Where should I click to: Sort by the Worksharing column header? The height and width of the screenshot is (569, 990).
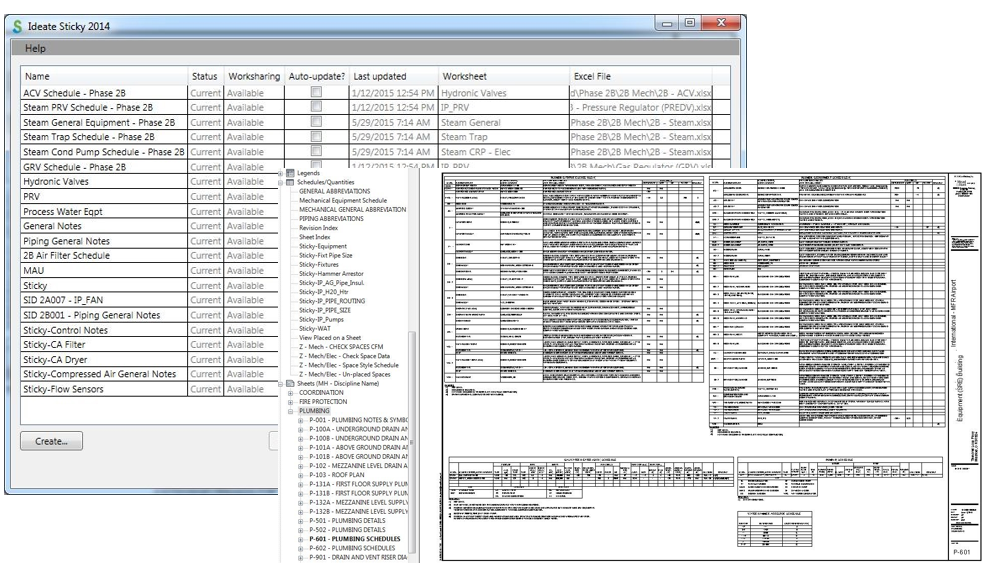point(254,76)
